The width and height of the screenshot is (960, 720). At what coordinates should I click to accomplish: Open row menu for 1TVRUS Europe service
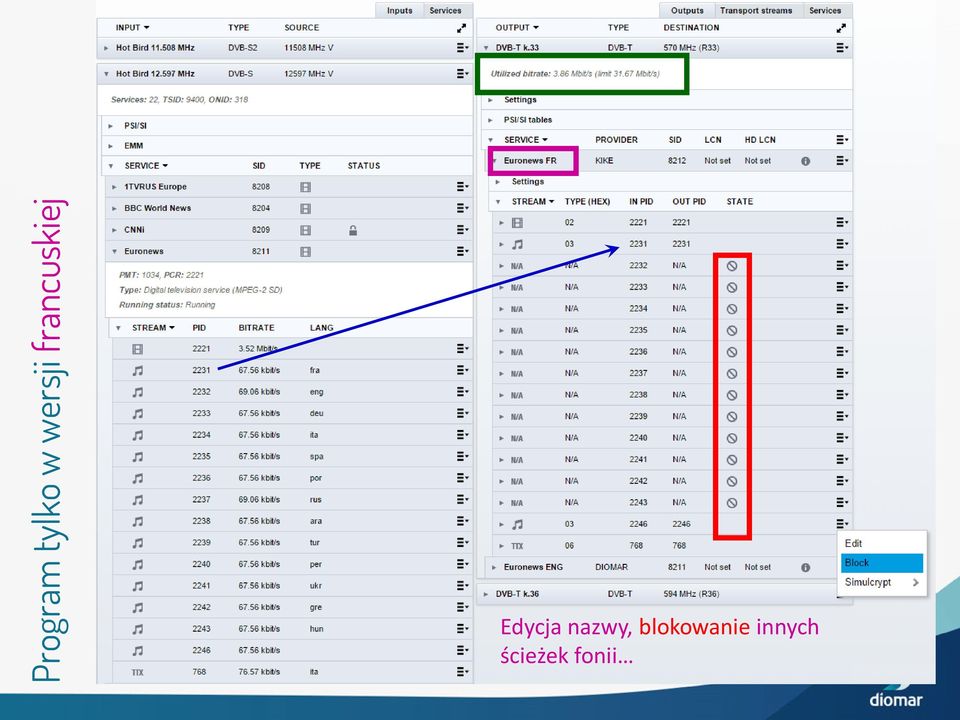click(x=462, y=187)
